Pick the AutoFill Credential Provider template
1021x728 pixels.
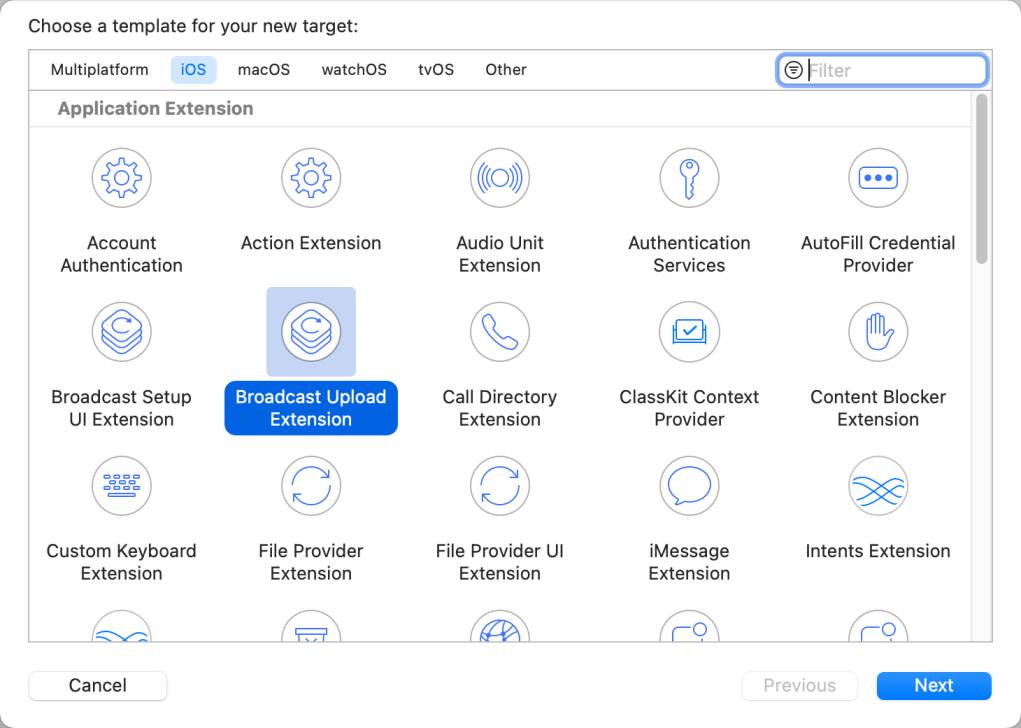point(878,205)
